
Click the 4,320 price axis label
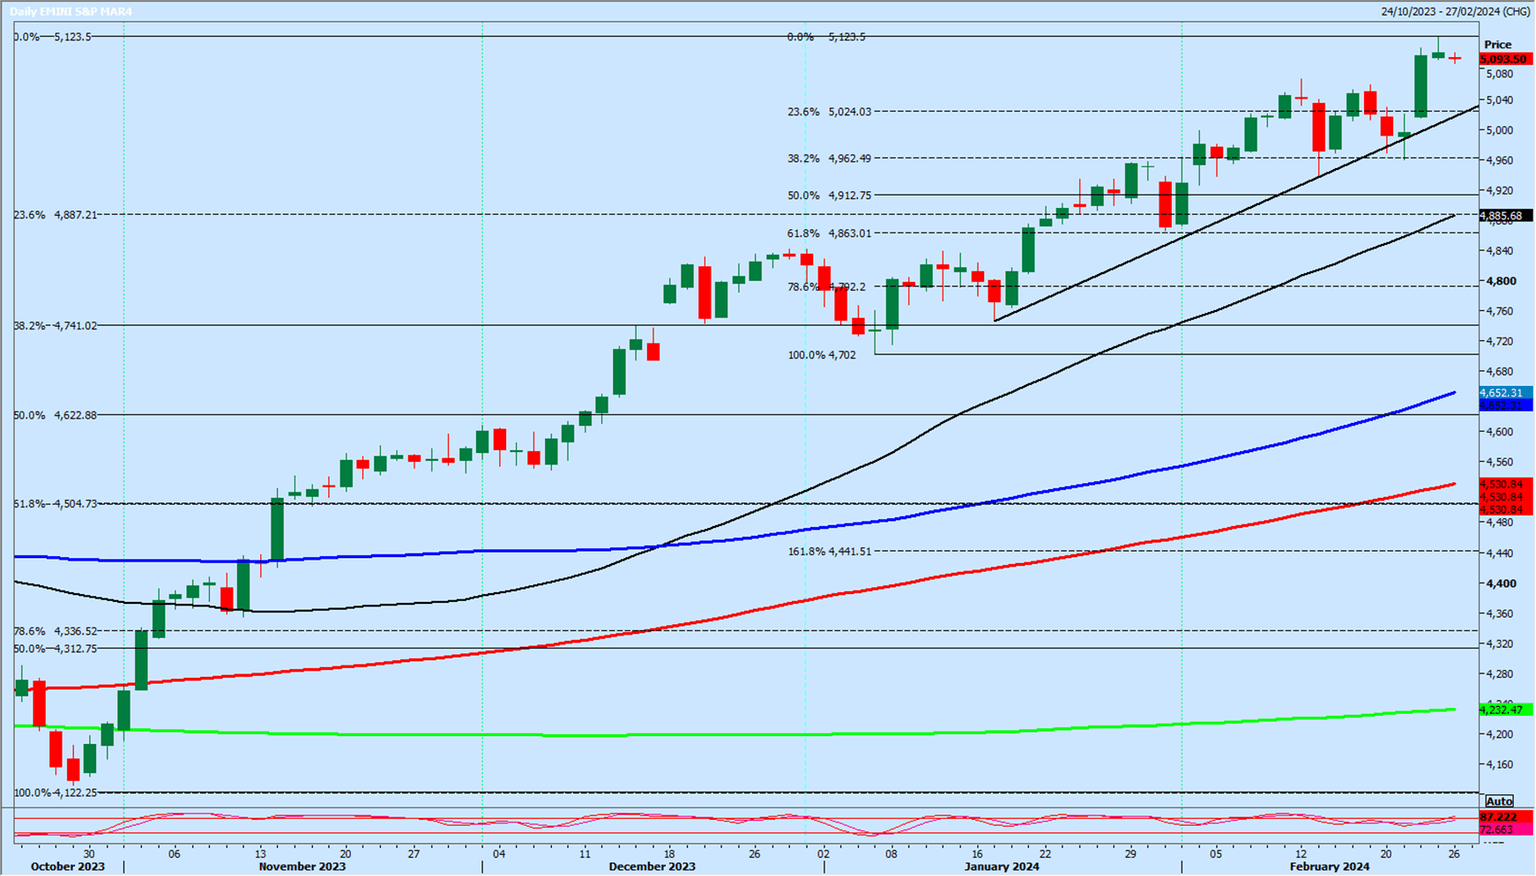1498,644
